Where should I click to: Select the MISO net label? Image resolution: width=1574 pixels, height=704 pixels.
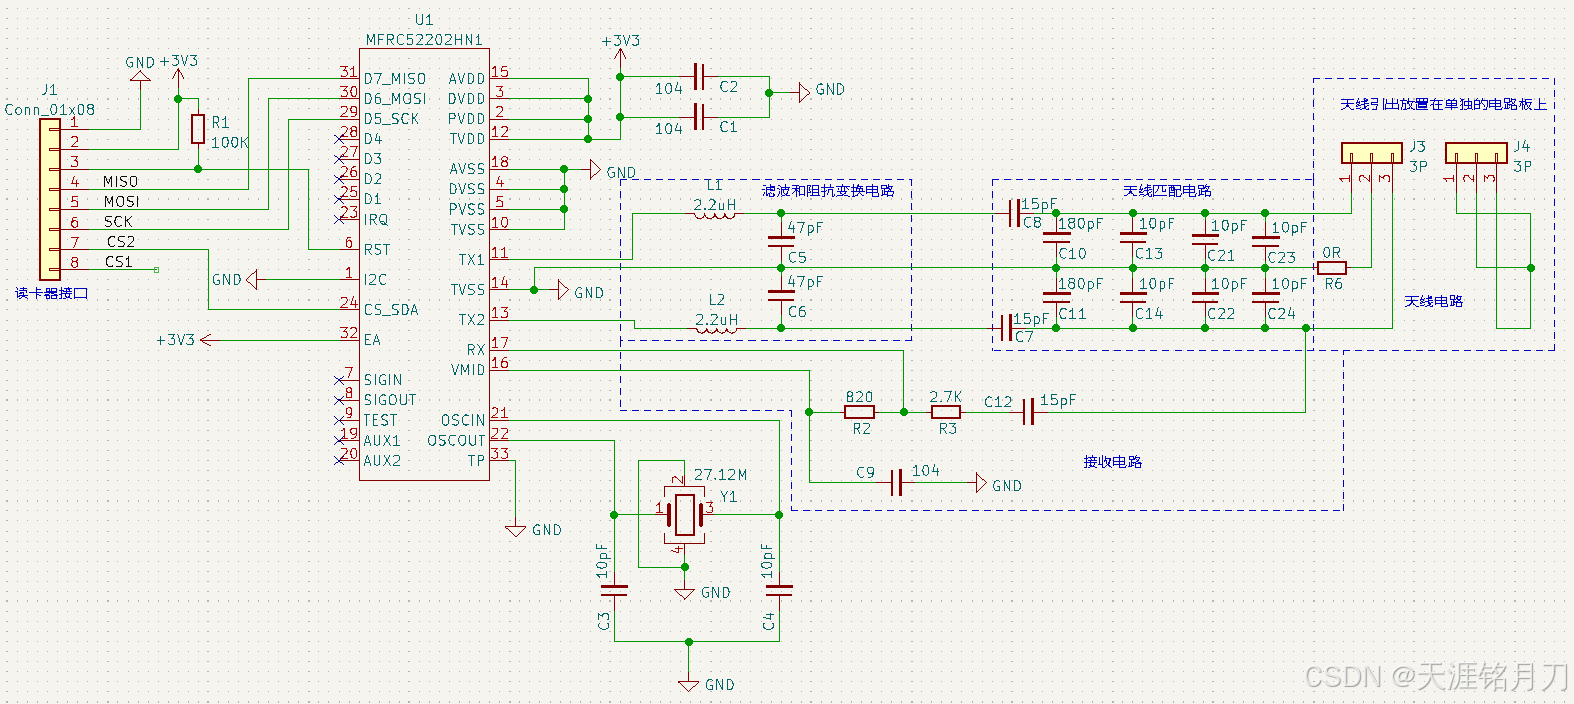pos(120,181)
